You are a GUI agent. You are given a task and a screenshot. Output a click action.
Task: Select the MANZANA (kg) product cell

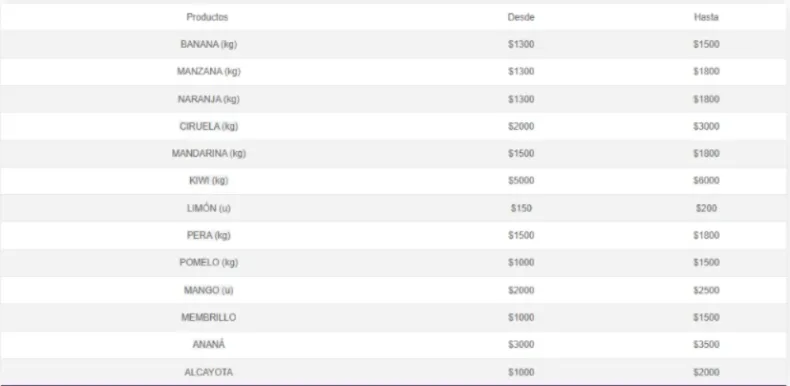(209, 72)
